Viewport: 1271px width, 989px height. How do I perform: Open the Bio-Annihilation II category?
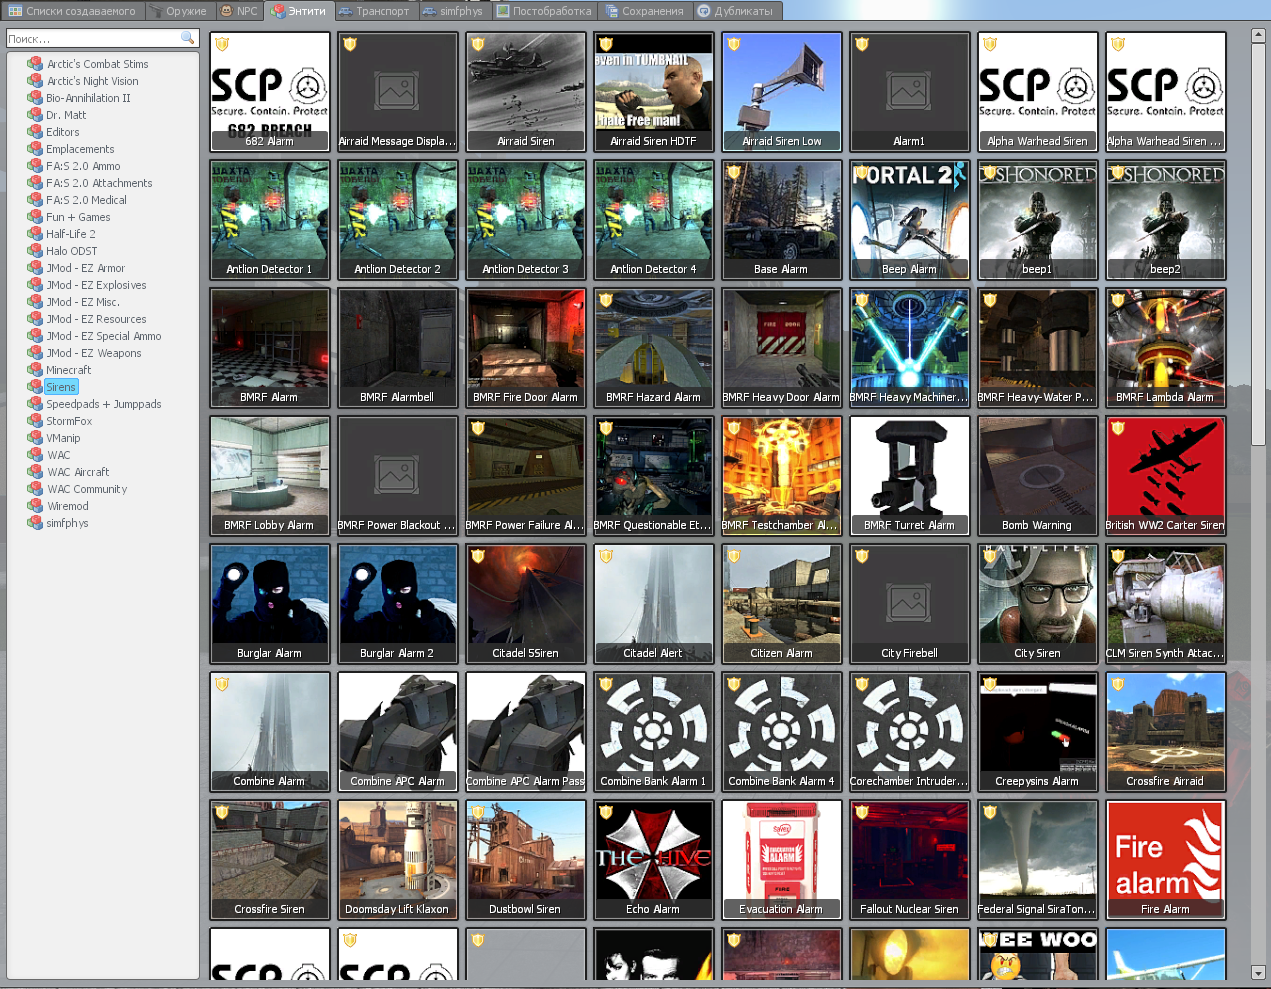tap(88, 98)
